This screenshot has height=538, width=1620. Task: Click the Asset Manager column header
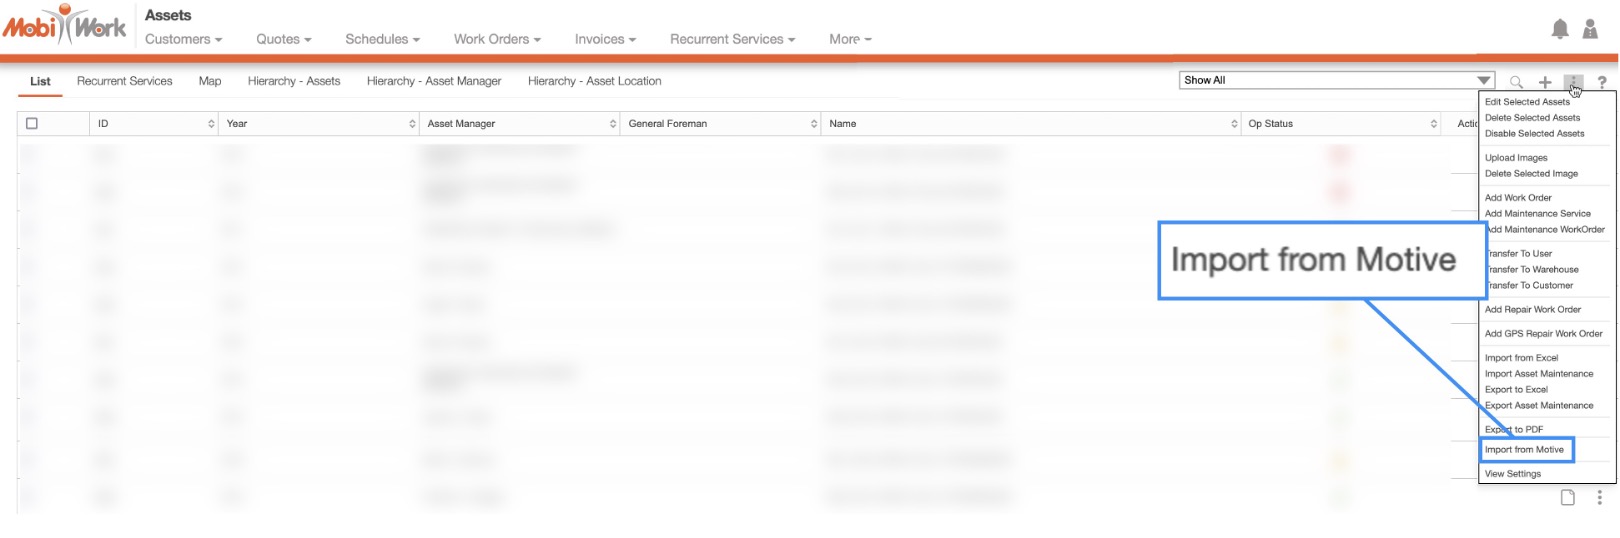click(461, 124)
